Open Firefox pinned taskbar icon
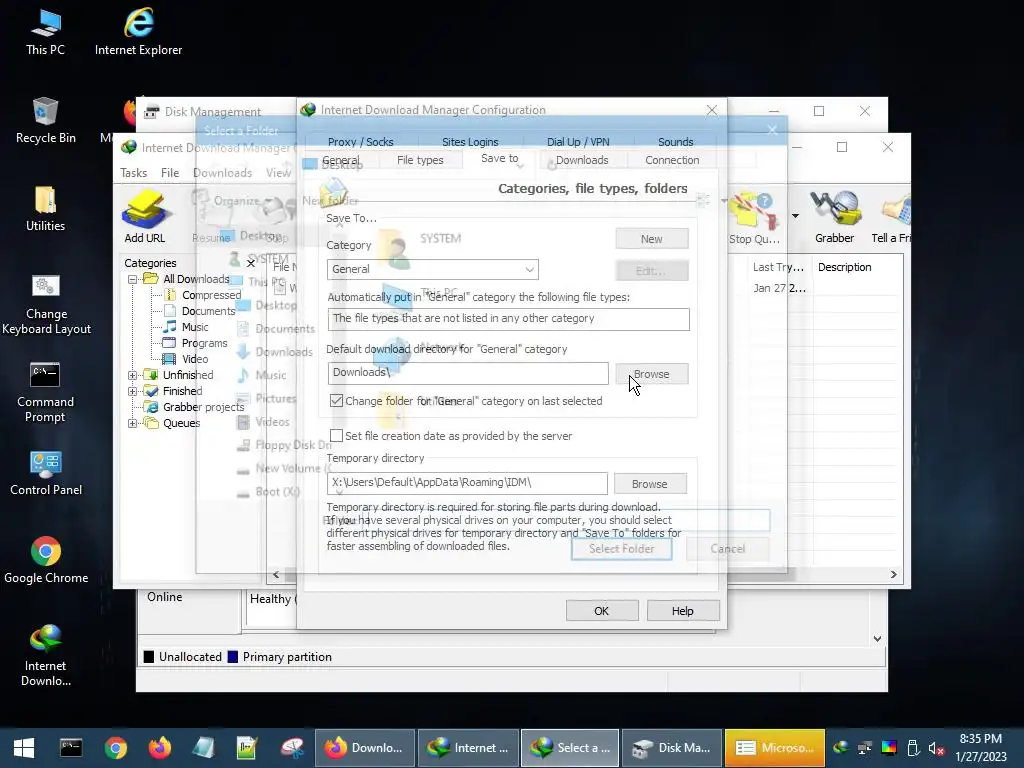The height and width of the screenshot is (768, 1024). pos(159,748)
